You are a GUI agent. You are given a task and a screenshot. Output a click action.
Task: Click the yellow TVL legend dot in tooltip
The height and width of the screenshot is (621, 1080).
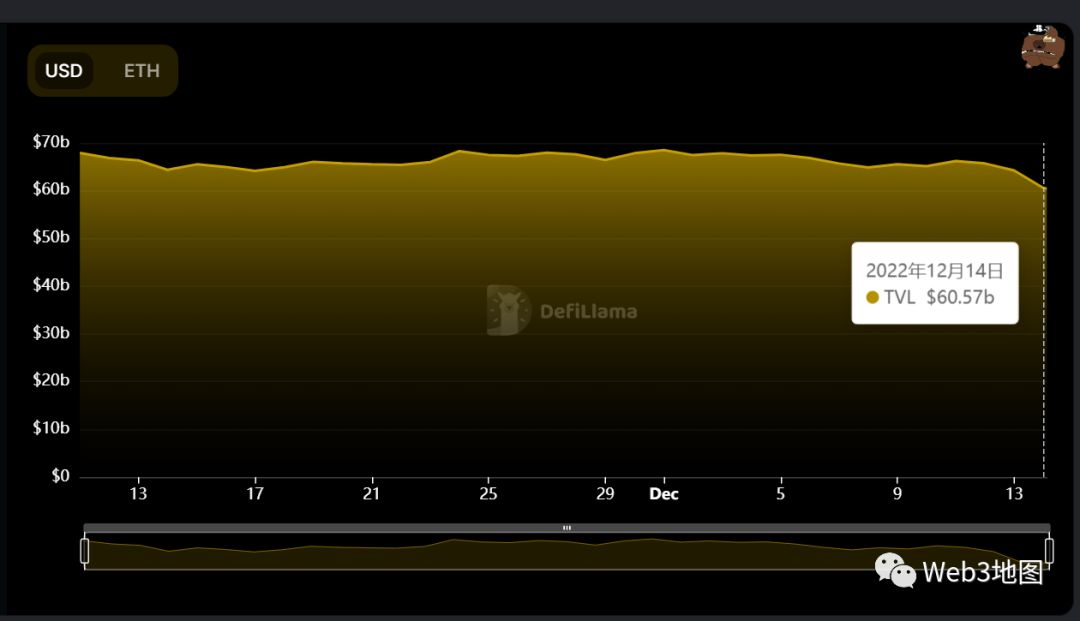[x=872, y=297]
